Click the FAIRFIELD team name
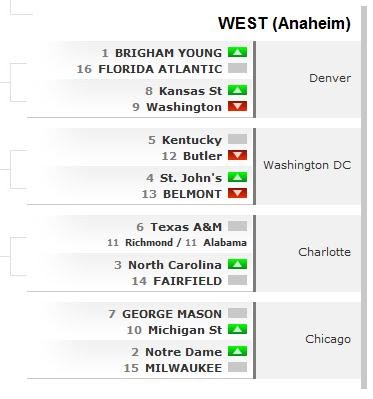The image size is (373, 399). coord(187,281)
